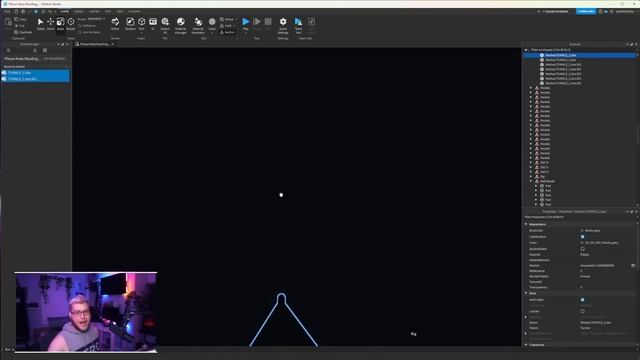Open the Toolbox

point(130,24)
